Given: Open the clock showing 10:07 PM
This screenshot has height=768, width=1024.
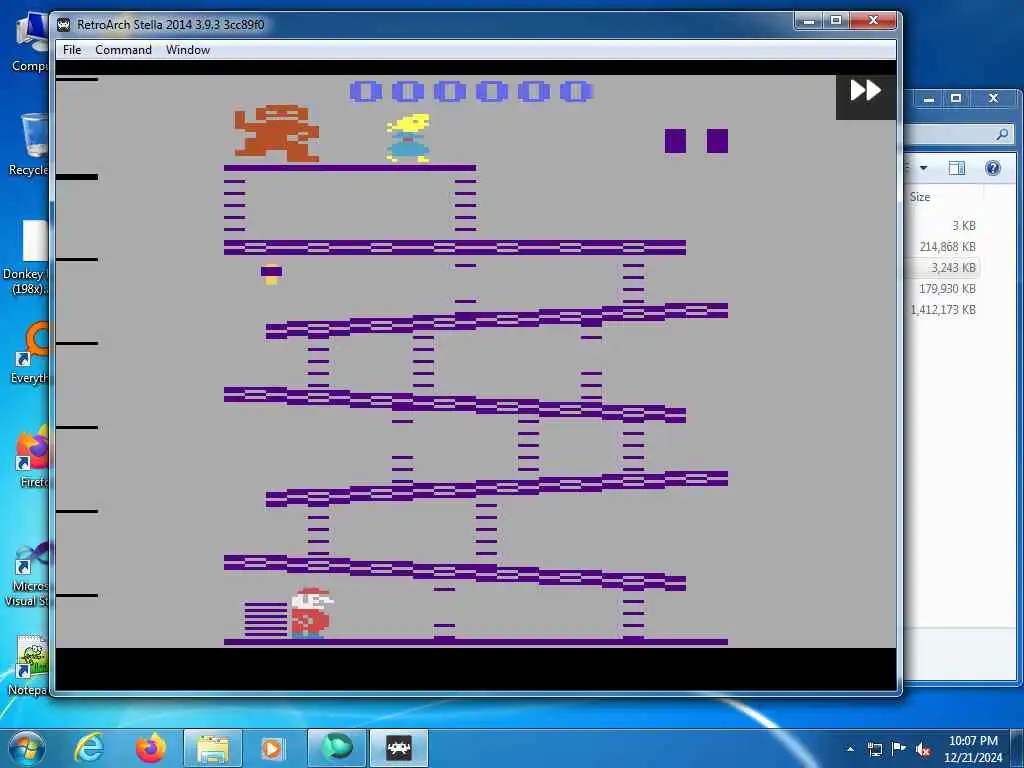Looking at the screenshot, I should tap(973, 749).
